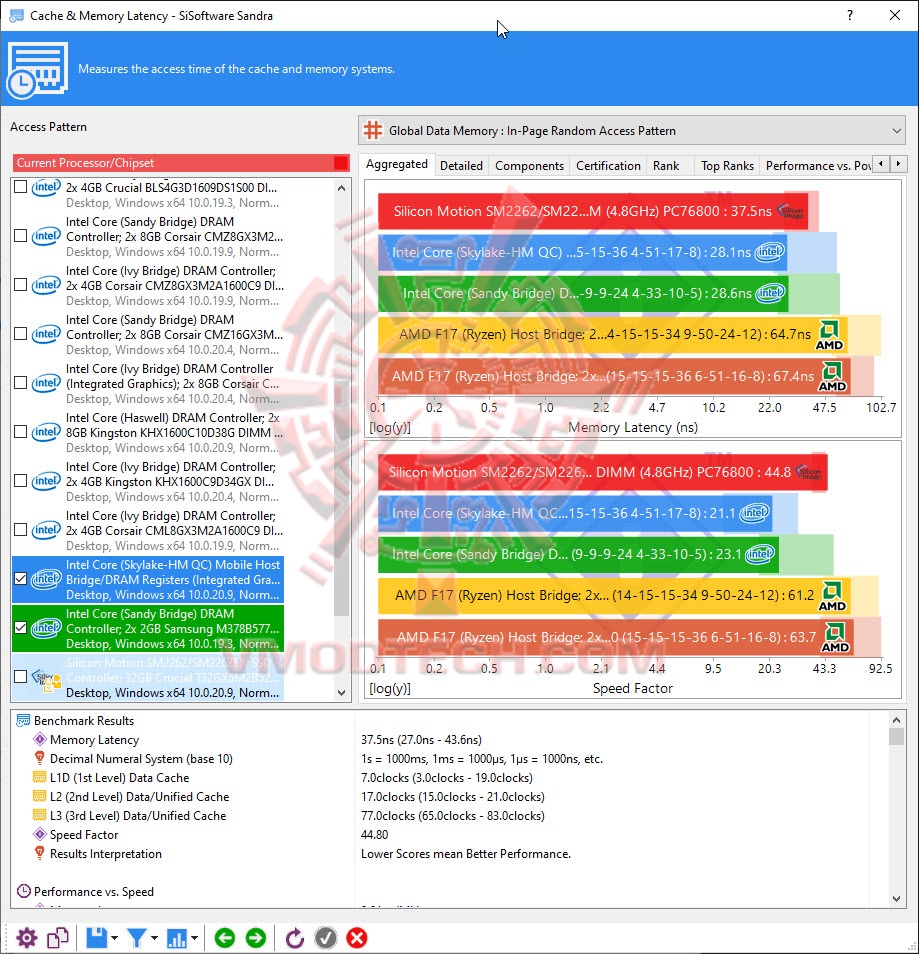919x954 pixels.
Task: Click the refresh results icon
Action: click(295, 938)
